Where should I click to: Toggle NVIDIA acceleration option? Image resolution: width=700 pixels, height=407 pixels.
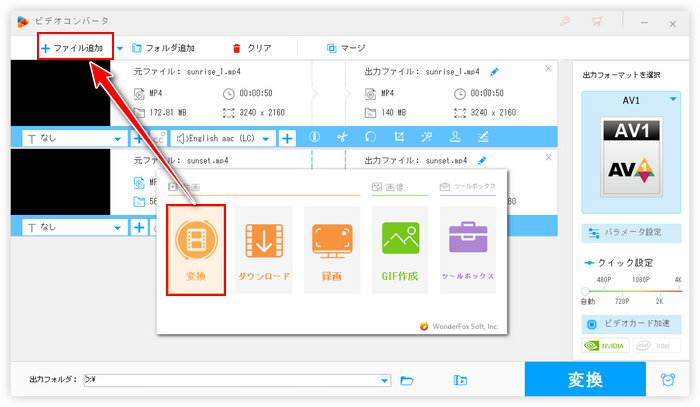pyautogui.click(x=606, y=346)
